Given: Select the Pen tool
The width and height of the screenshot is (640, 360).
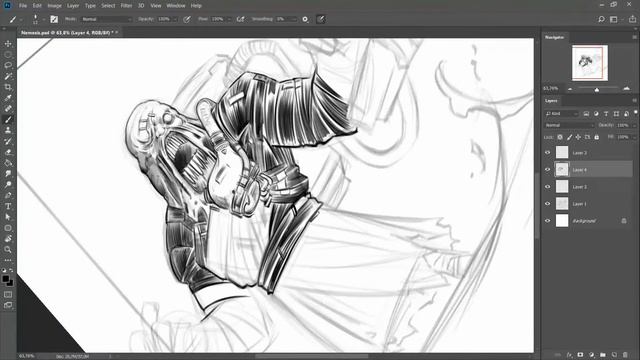Looking at the screenshot, I should tap(8, 196).
